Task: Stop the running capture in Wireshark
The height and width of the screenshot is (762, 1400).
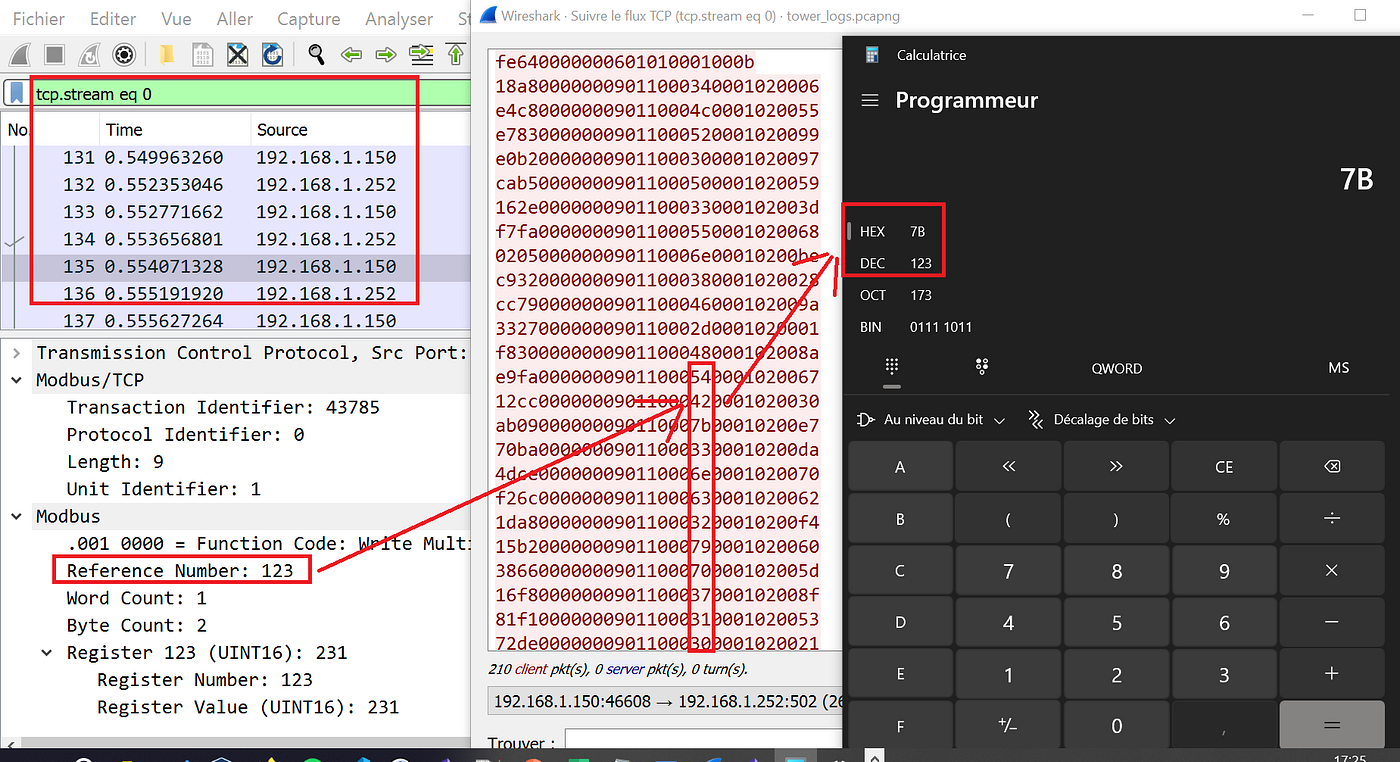Action: point(55,54)
